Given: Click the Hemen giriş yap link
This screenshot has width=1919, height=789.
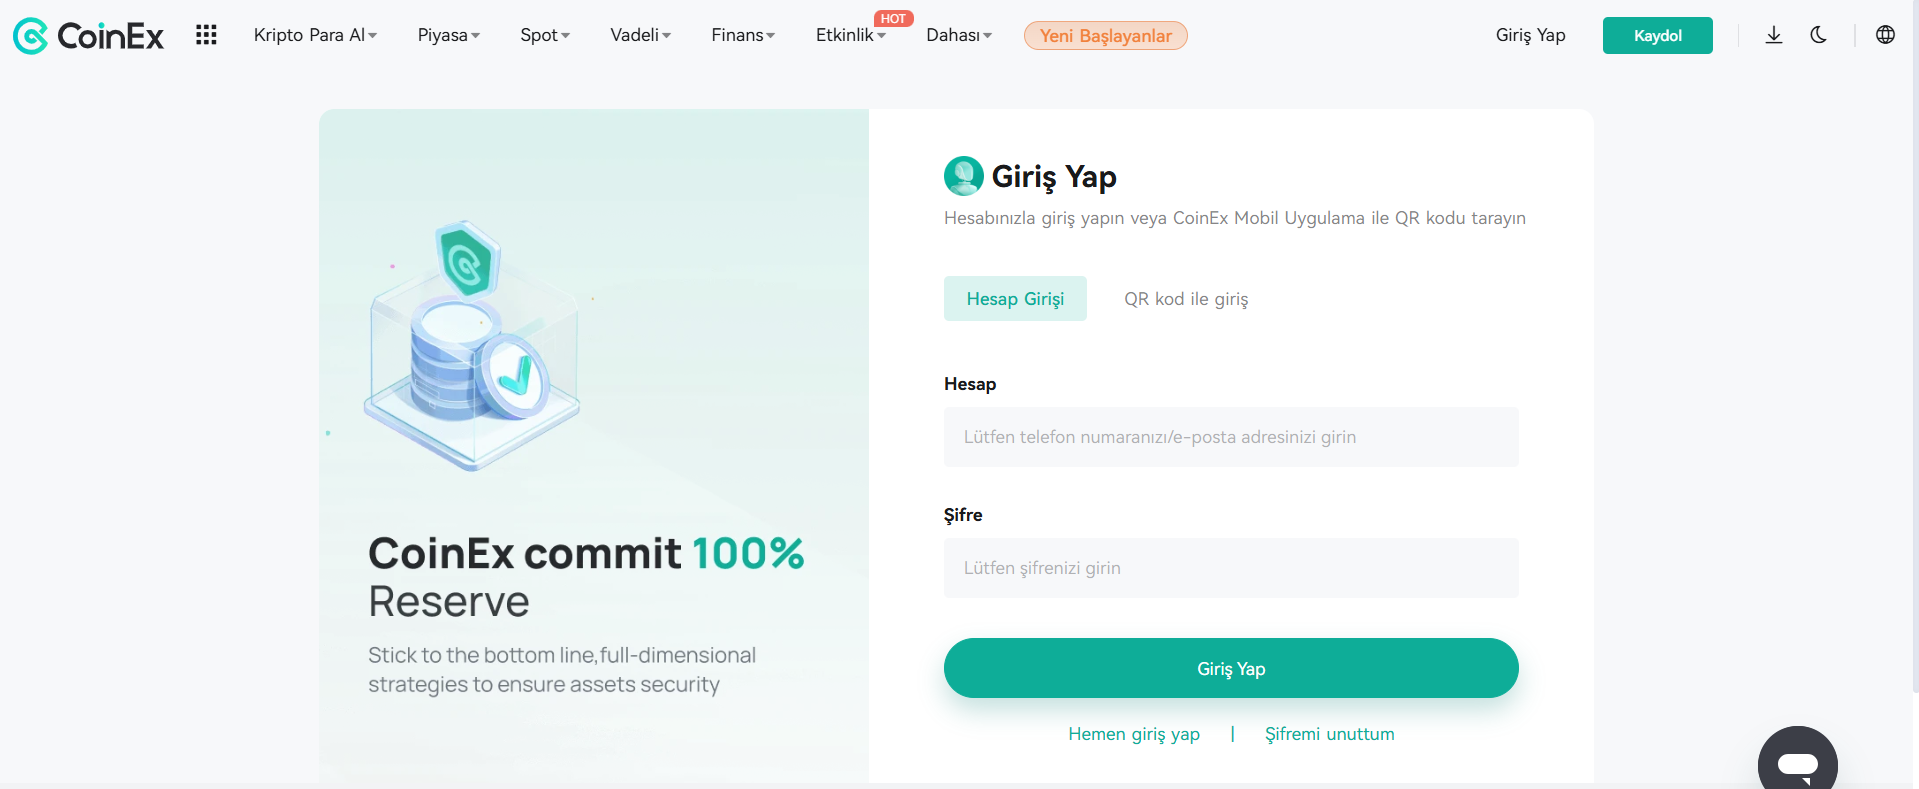Looking at the screenshot, I should [1134, 734].
